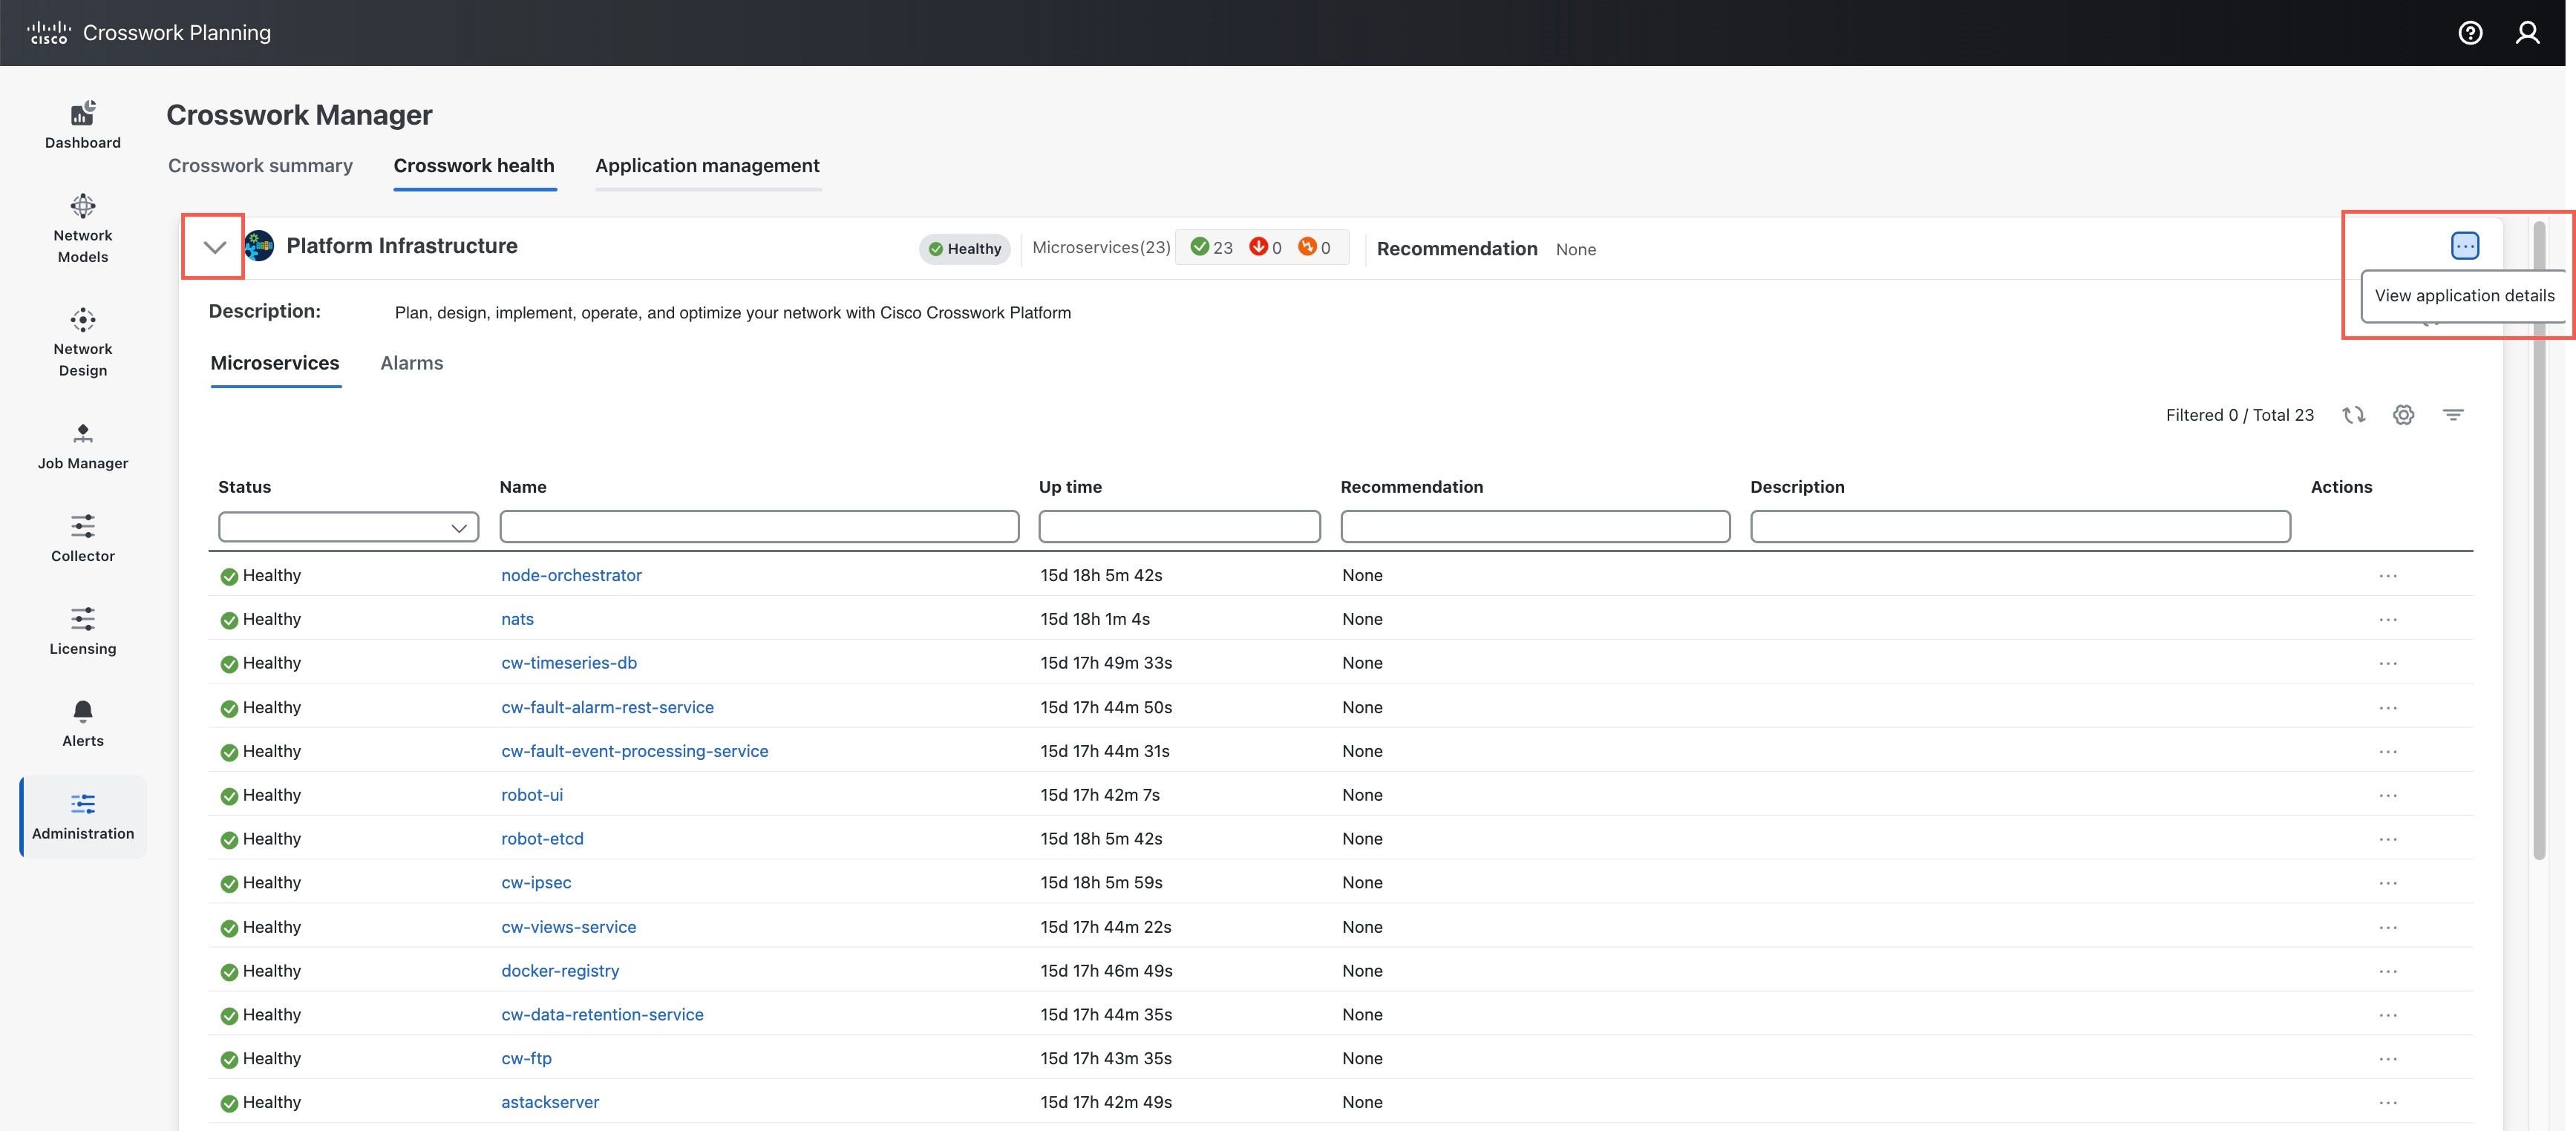This screenshot has width=2576, height=1131.
Task: Open the robot-ui microservice link
Action: 532,796
